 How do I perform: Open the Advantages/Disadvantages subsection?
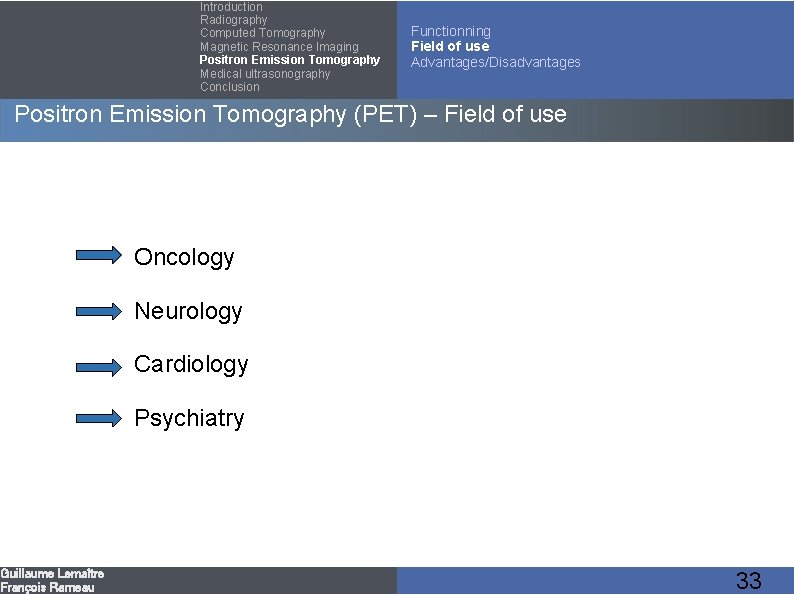495,62
